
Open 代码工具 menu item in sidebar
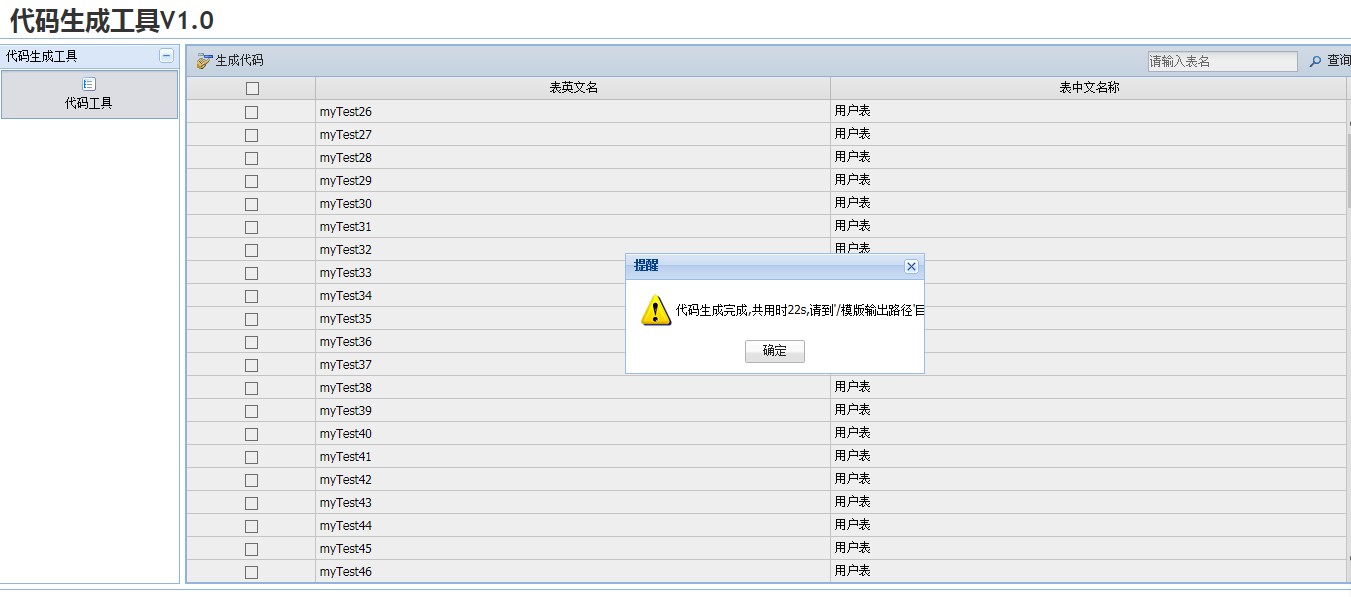click(89, 94)
